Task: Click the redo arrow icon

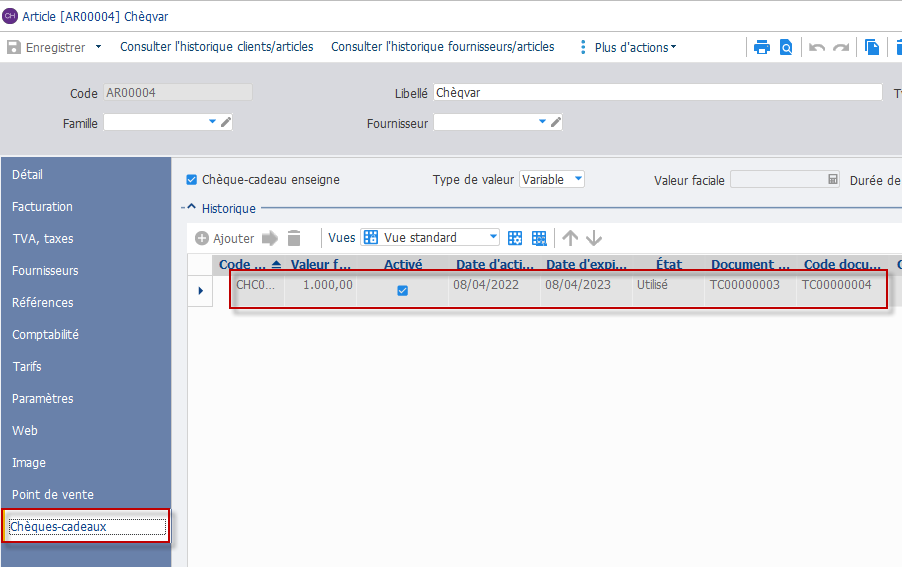Action: pyautogui.click(x=841, y=47)
